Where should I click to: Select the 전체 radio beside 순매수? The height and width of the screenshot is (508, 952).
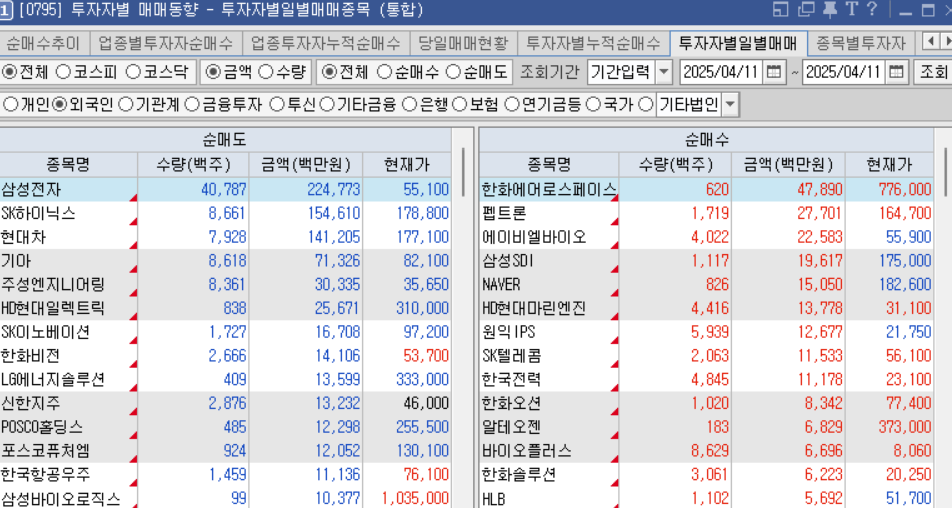click(328, 72)
